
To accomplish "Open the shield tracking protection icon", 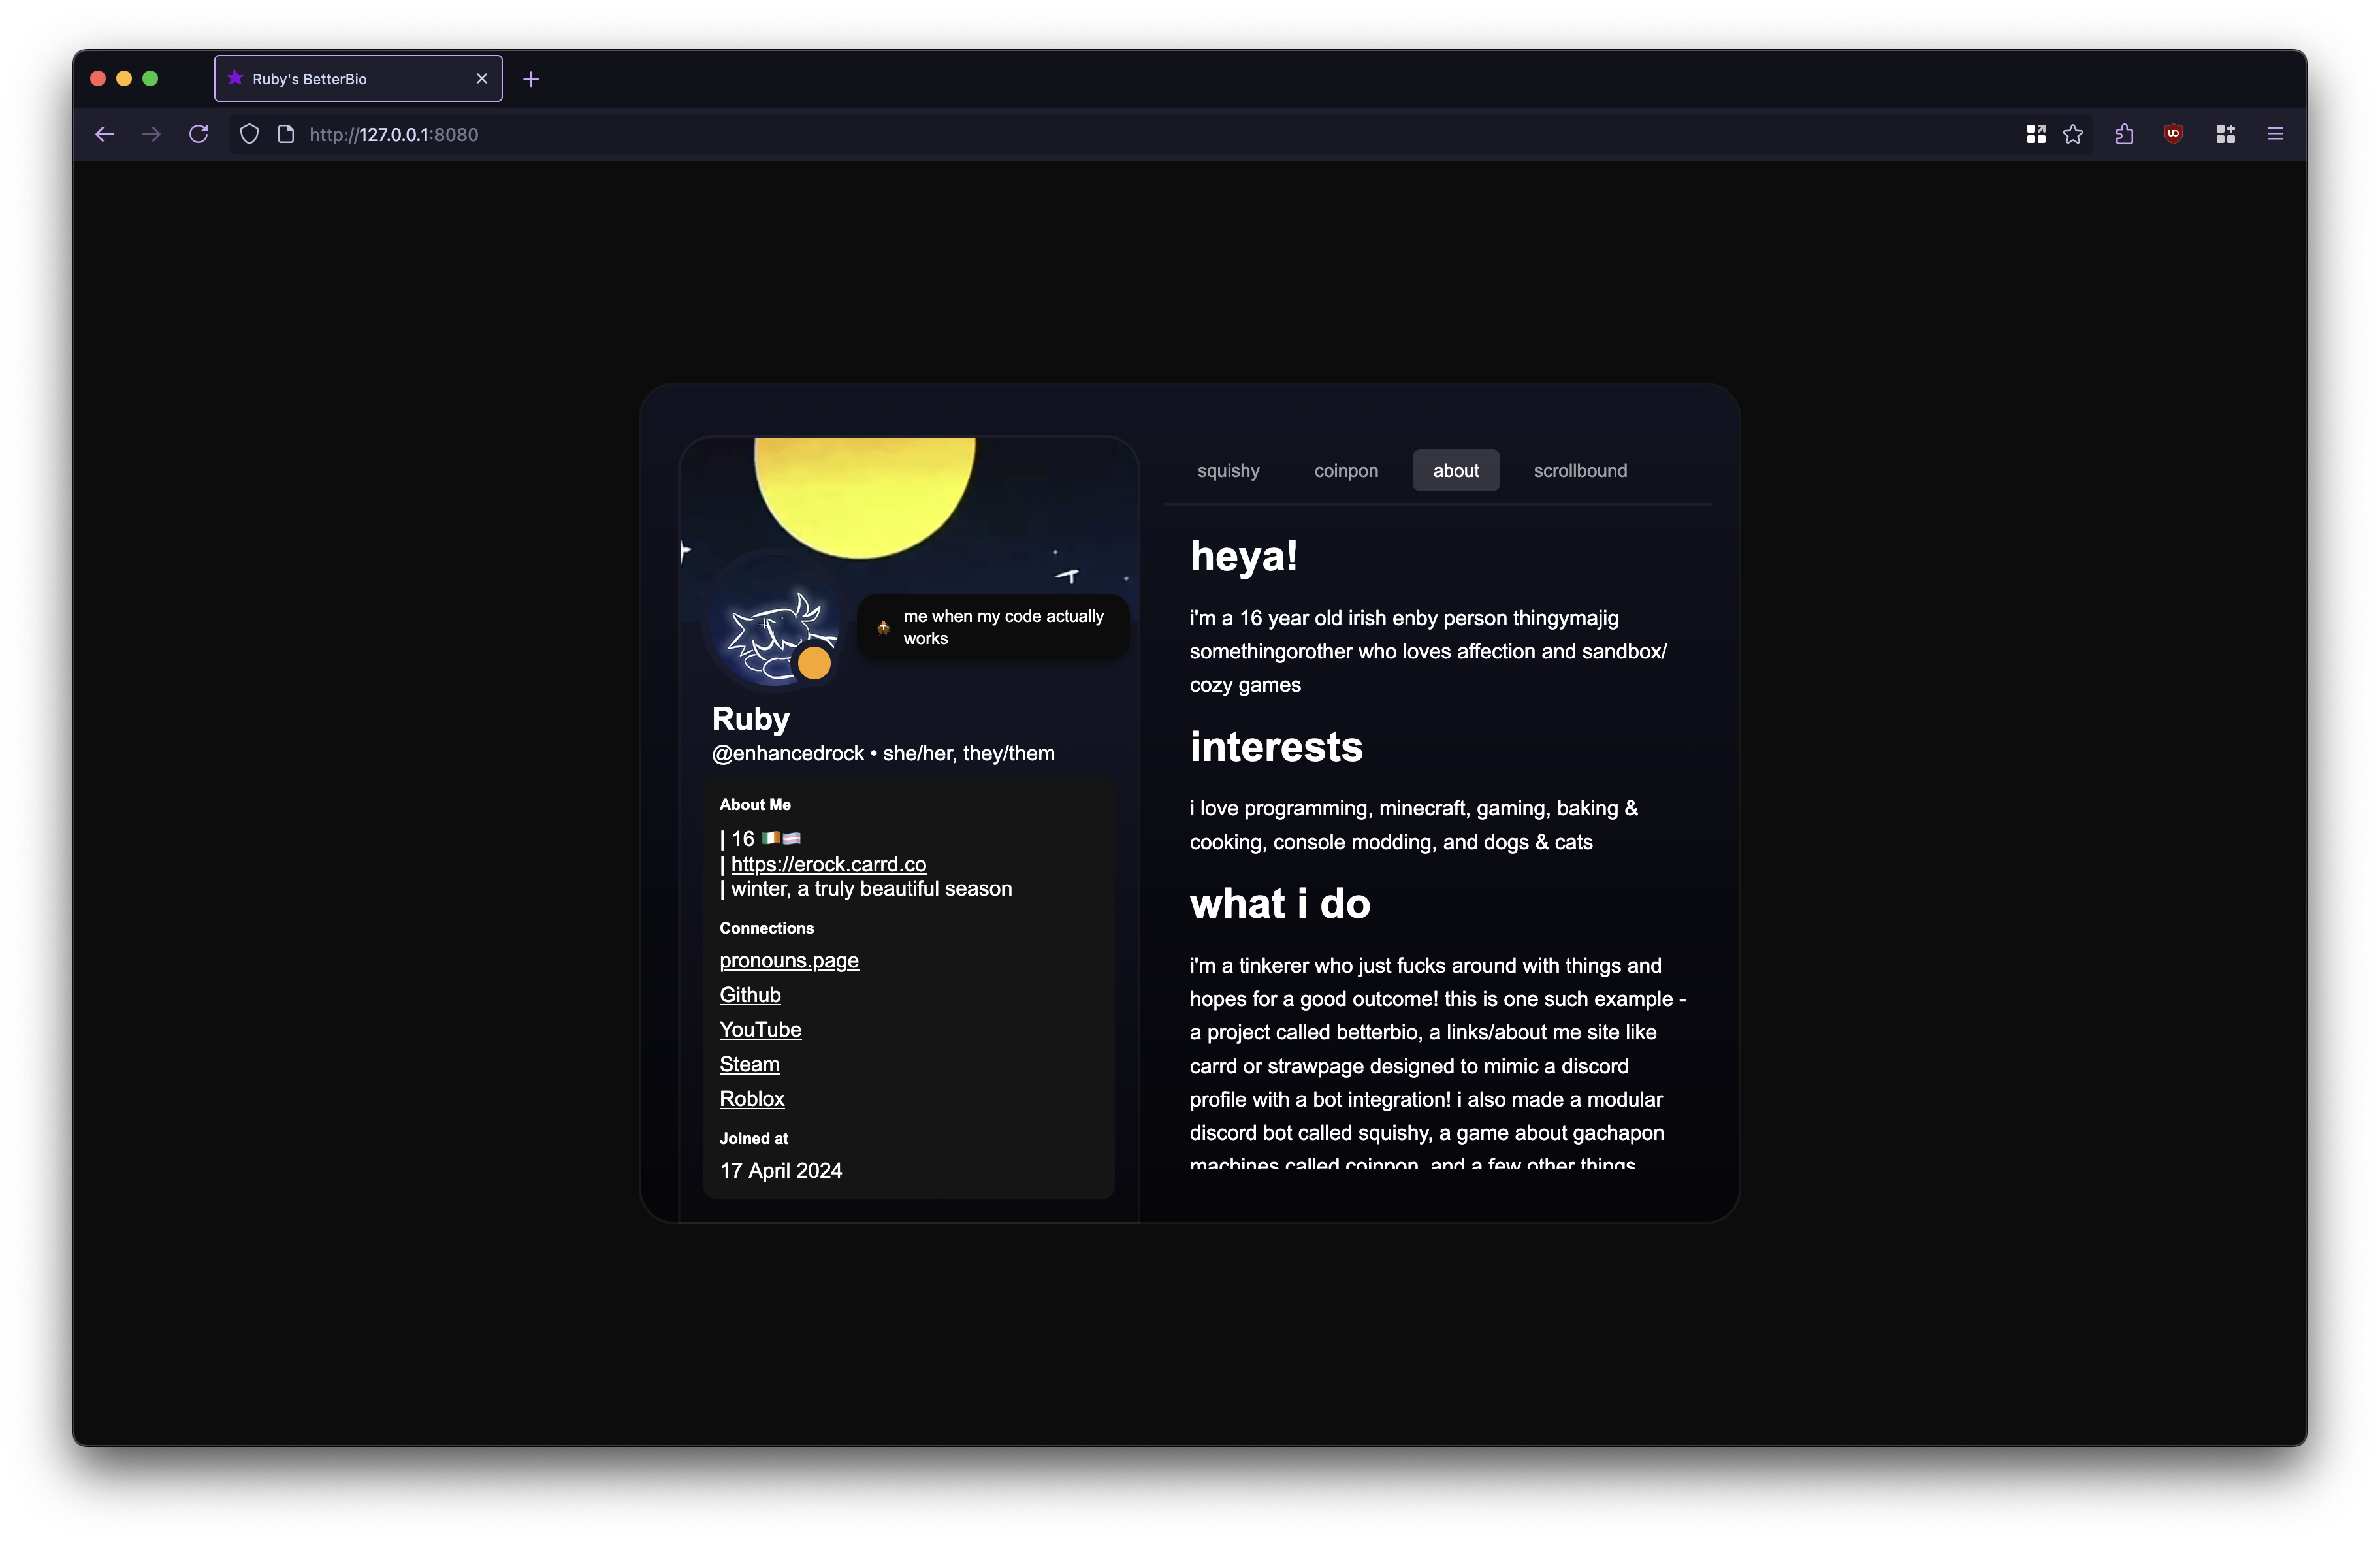I will (250, 134).
